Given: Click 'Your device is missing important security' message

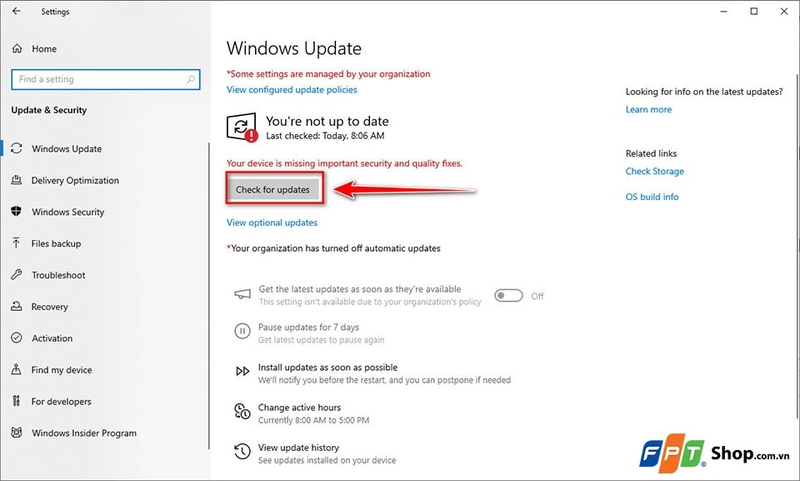Looking at the screenshot, I should point(344,164).
